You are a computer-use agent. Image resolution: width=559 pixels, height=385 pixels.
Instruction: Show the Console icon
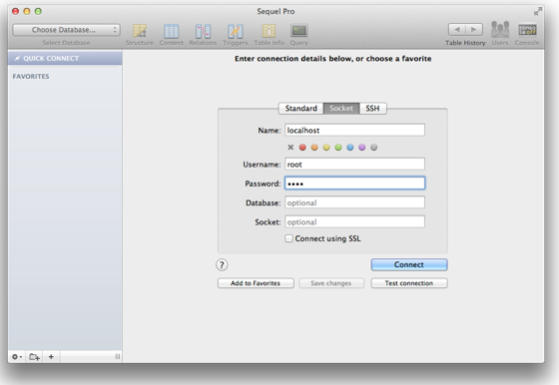pyautogui.click(x=527, y=34)
